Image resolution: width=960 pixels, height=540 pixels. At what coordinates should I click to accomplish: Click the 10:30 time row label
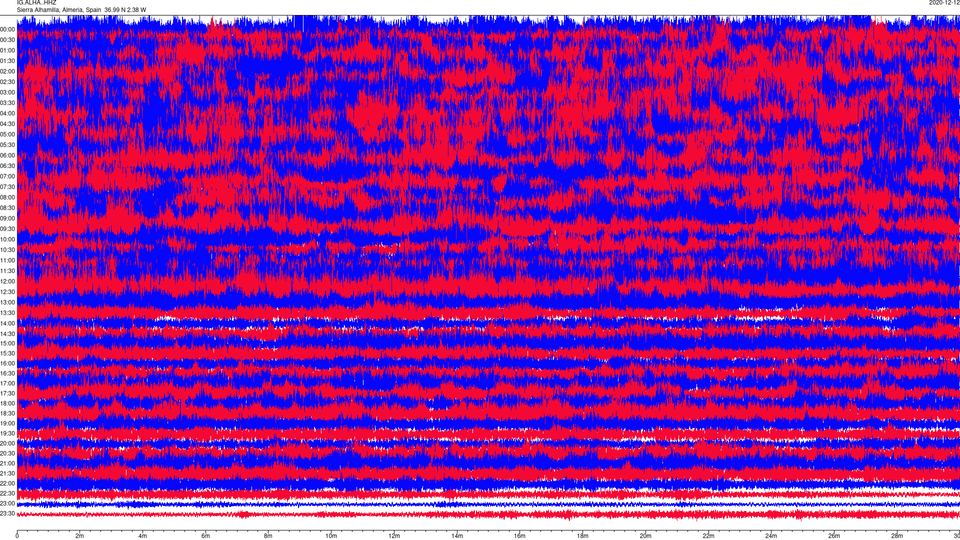point(7,250)
